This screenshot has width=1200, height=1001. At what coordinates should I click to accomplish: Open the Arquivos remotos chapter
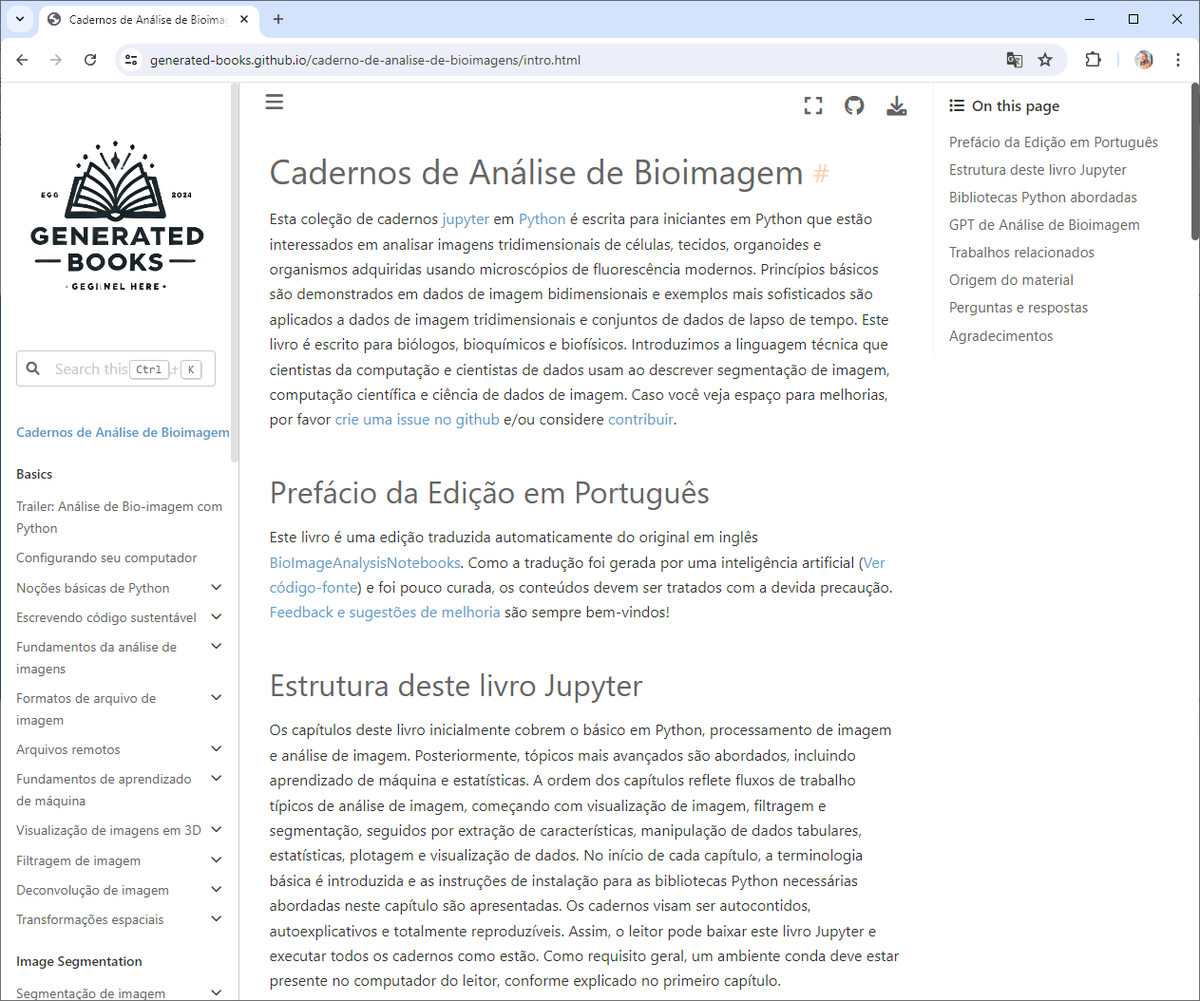pos(68,749)
